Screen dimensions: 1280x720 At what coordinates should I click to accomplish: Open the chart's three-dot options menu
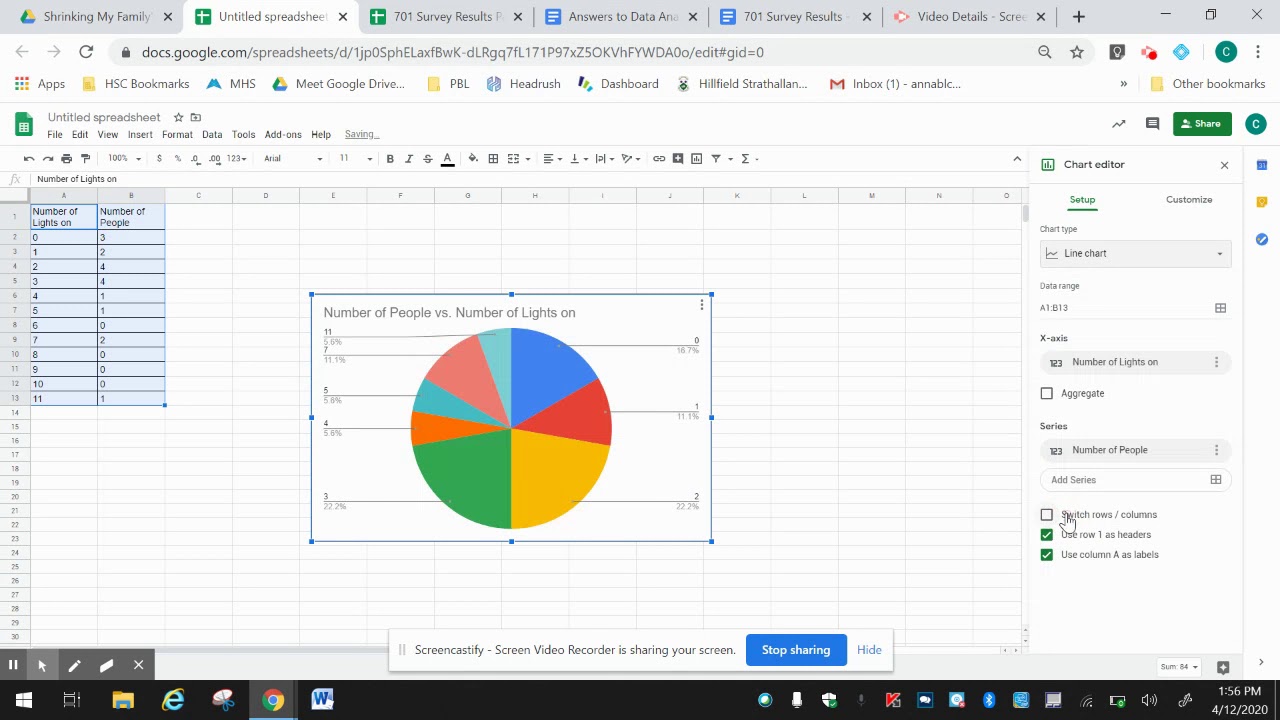pyautogui.click(x=702, y=304)
